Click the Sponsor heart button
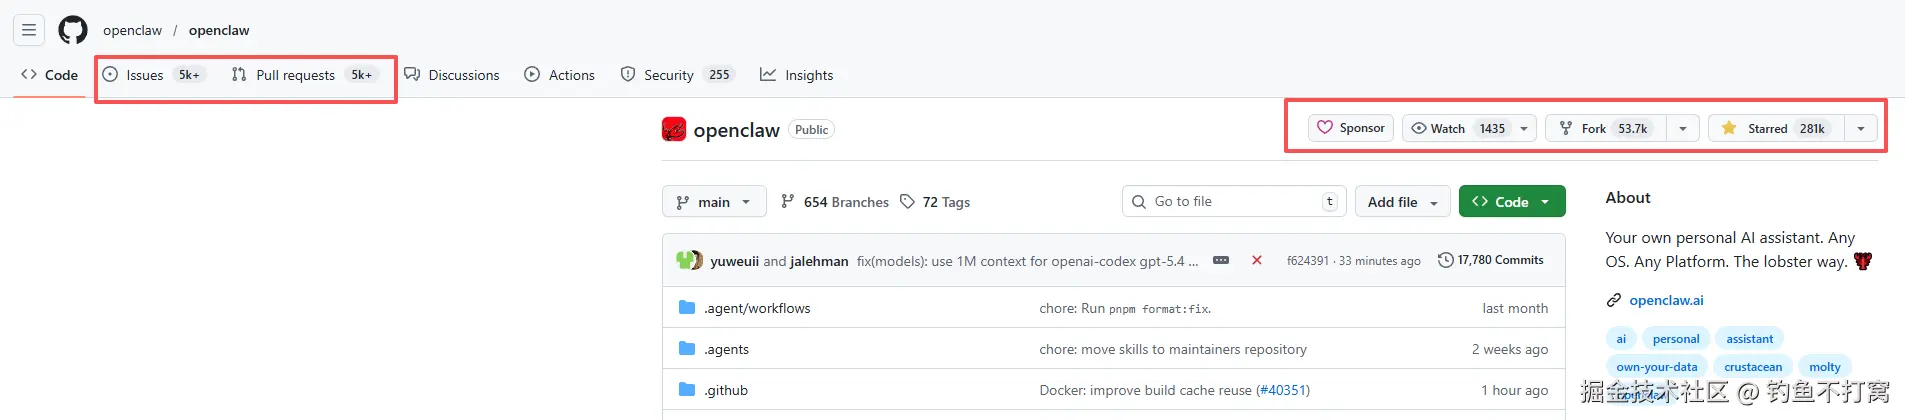 (1351, 128)
